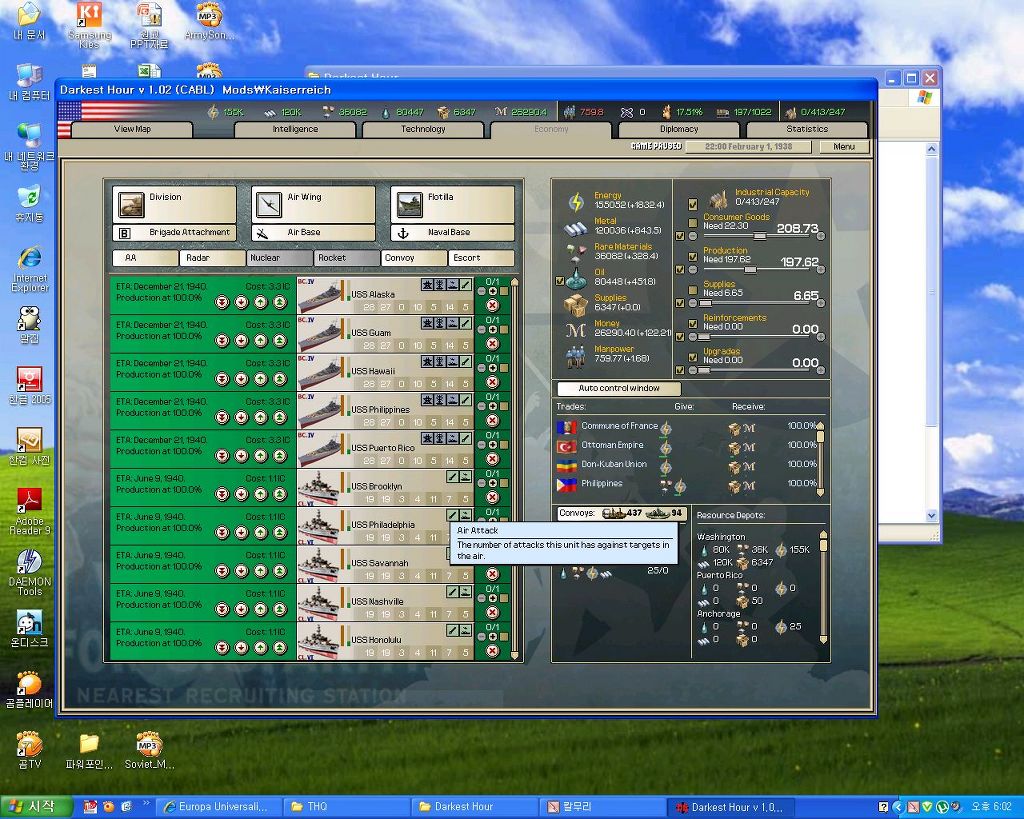Move USS Alaska to bottom of production queue
Viewport: 1024px width, 819px height.
222,302
